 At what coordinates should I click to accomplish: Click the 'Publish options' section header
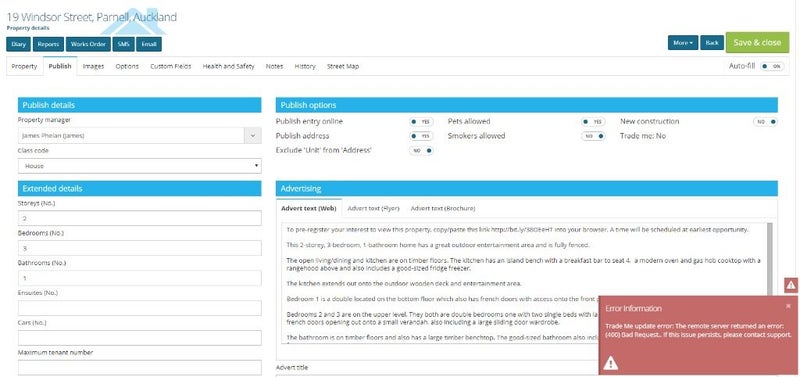527,105
